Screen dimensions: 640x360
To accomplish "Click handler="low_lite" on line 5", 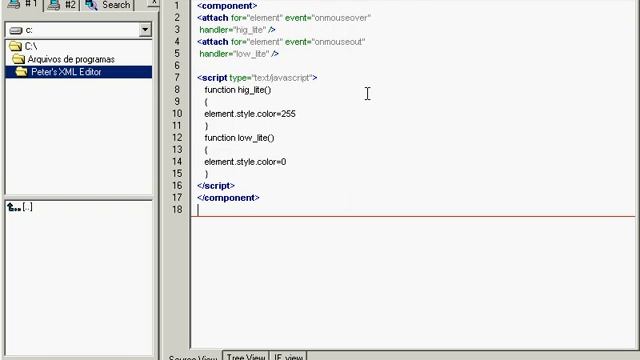I will [234, 54].
